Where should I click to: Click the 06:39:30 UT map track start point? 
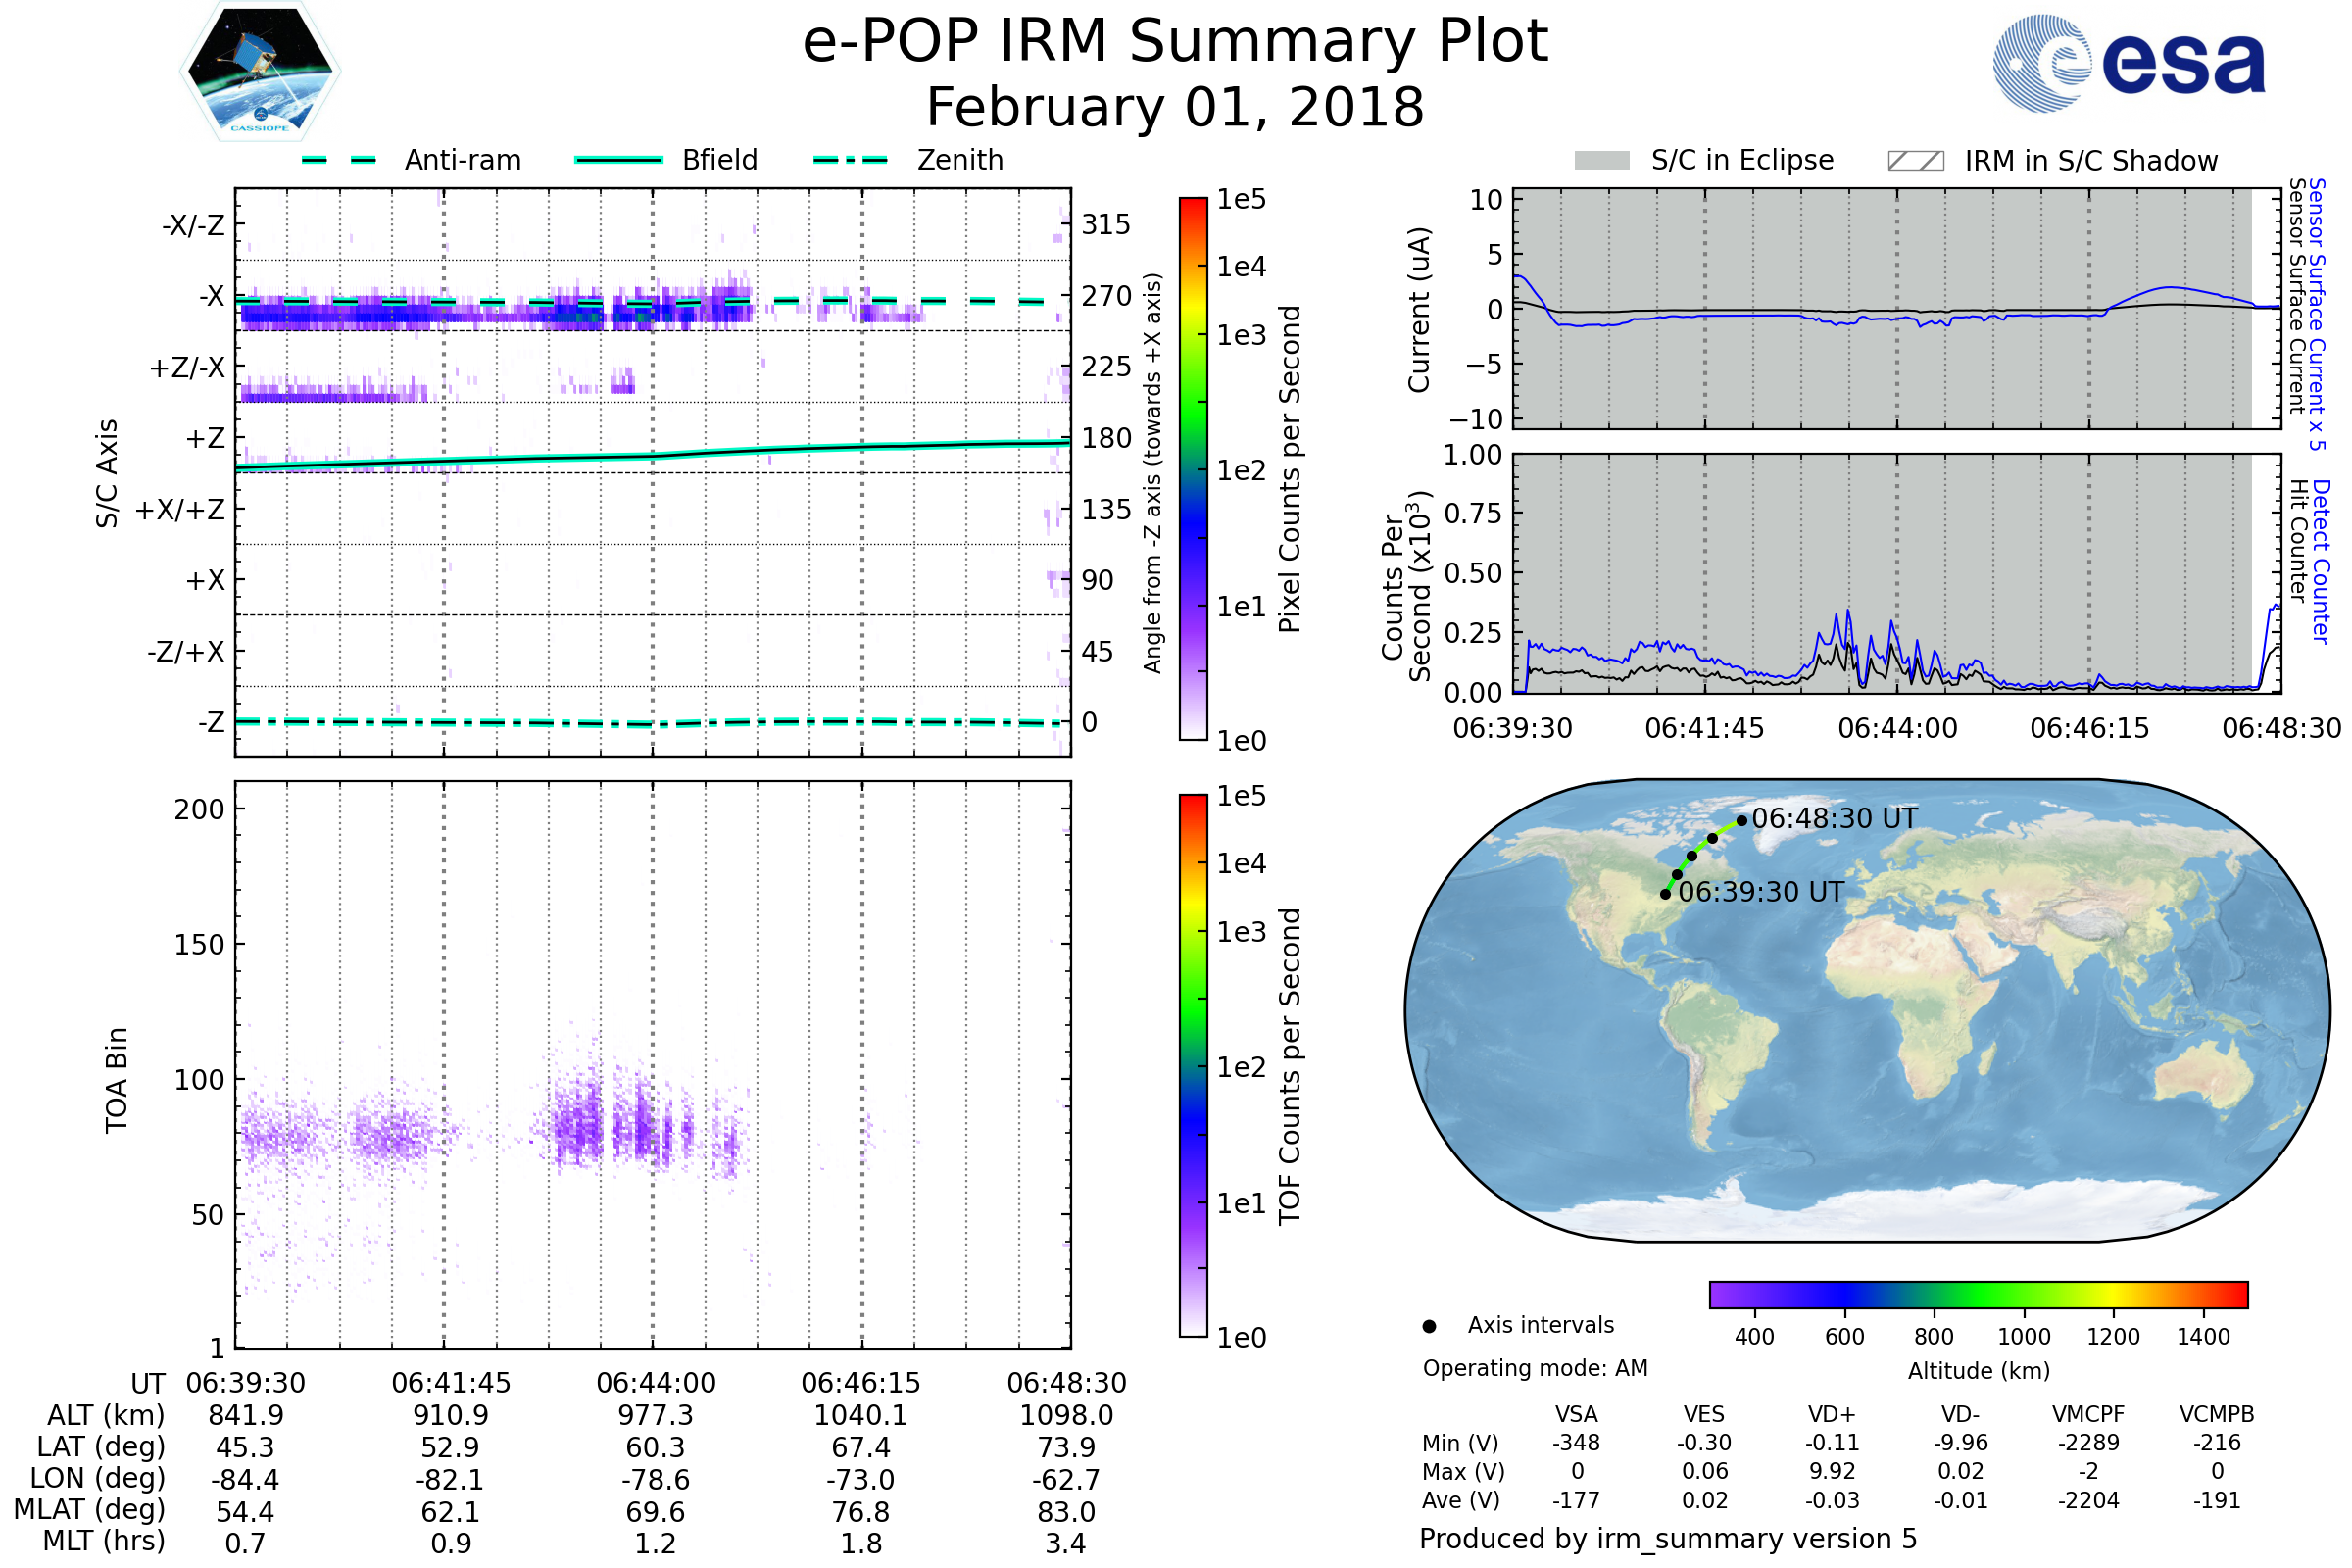click(x=1665, y=894)
